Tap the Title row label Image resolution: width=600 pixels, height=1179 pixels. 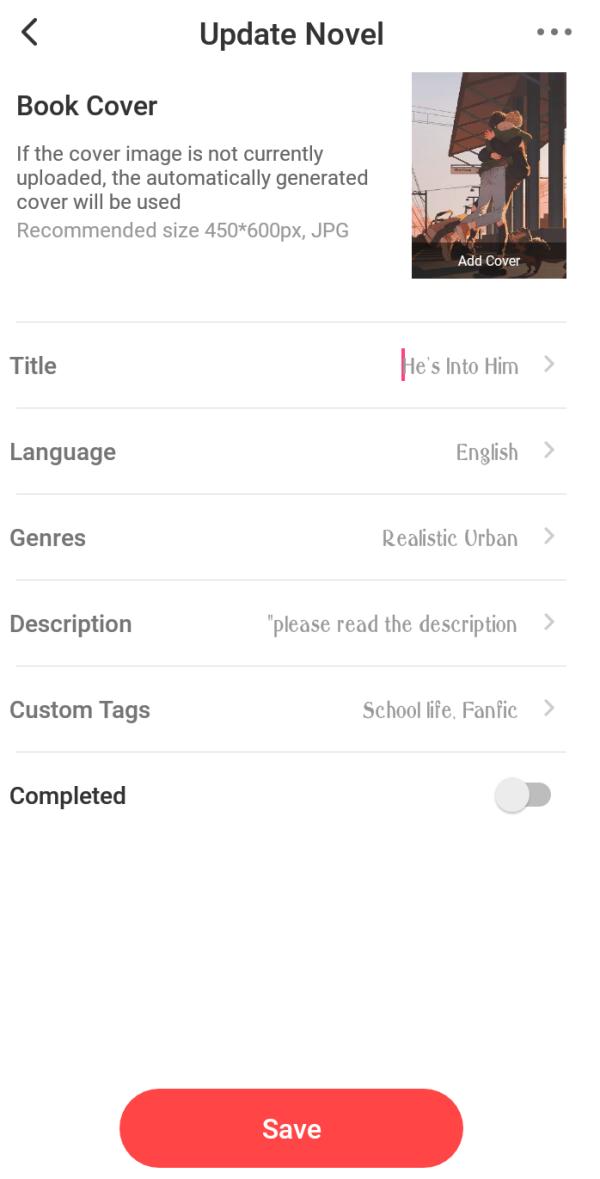click(x=33, y=366)
